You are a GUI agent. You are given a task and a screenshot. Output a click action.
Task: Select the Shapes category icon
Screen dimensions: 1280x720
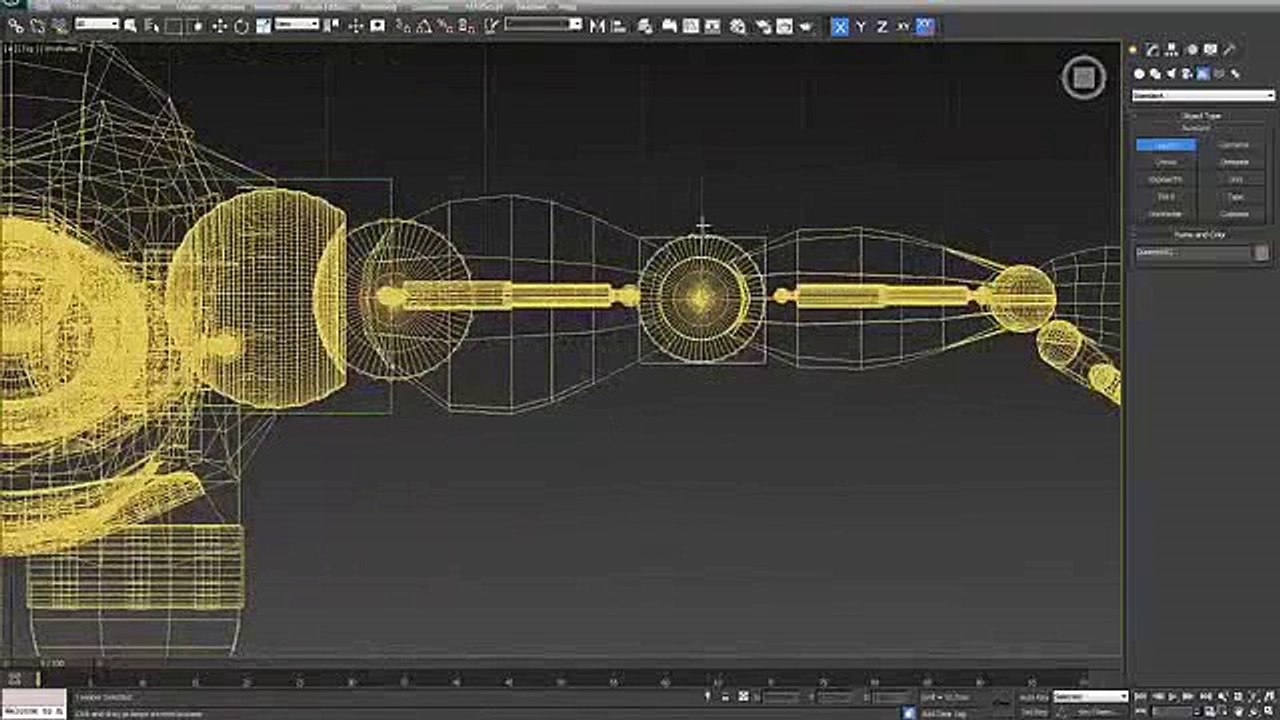(x=1155, y=73)
